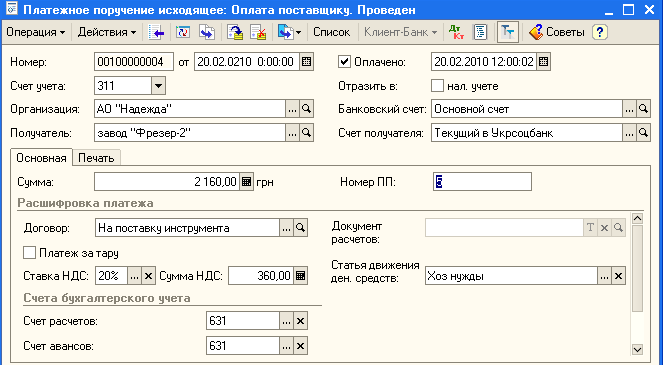Viewport: 663px width, 365px height.
Task: Click the window title bar document icon
Action: click(x=11, y=9)
